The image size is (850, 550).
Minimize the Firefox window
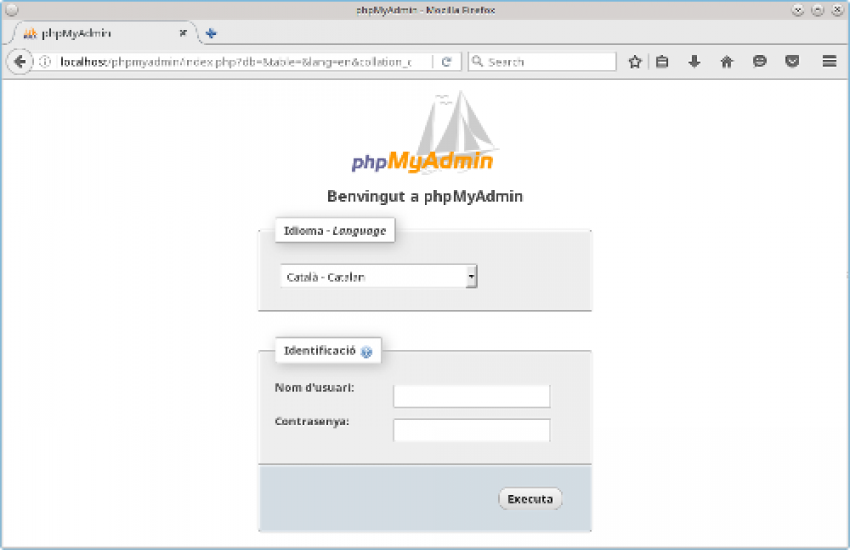coord(798,10)
